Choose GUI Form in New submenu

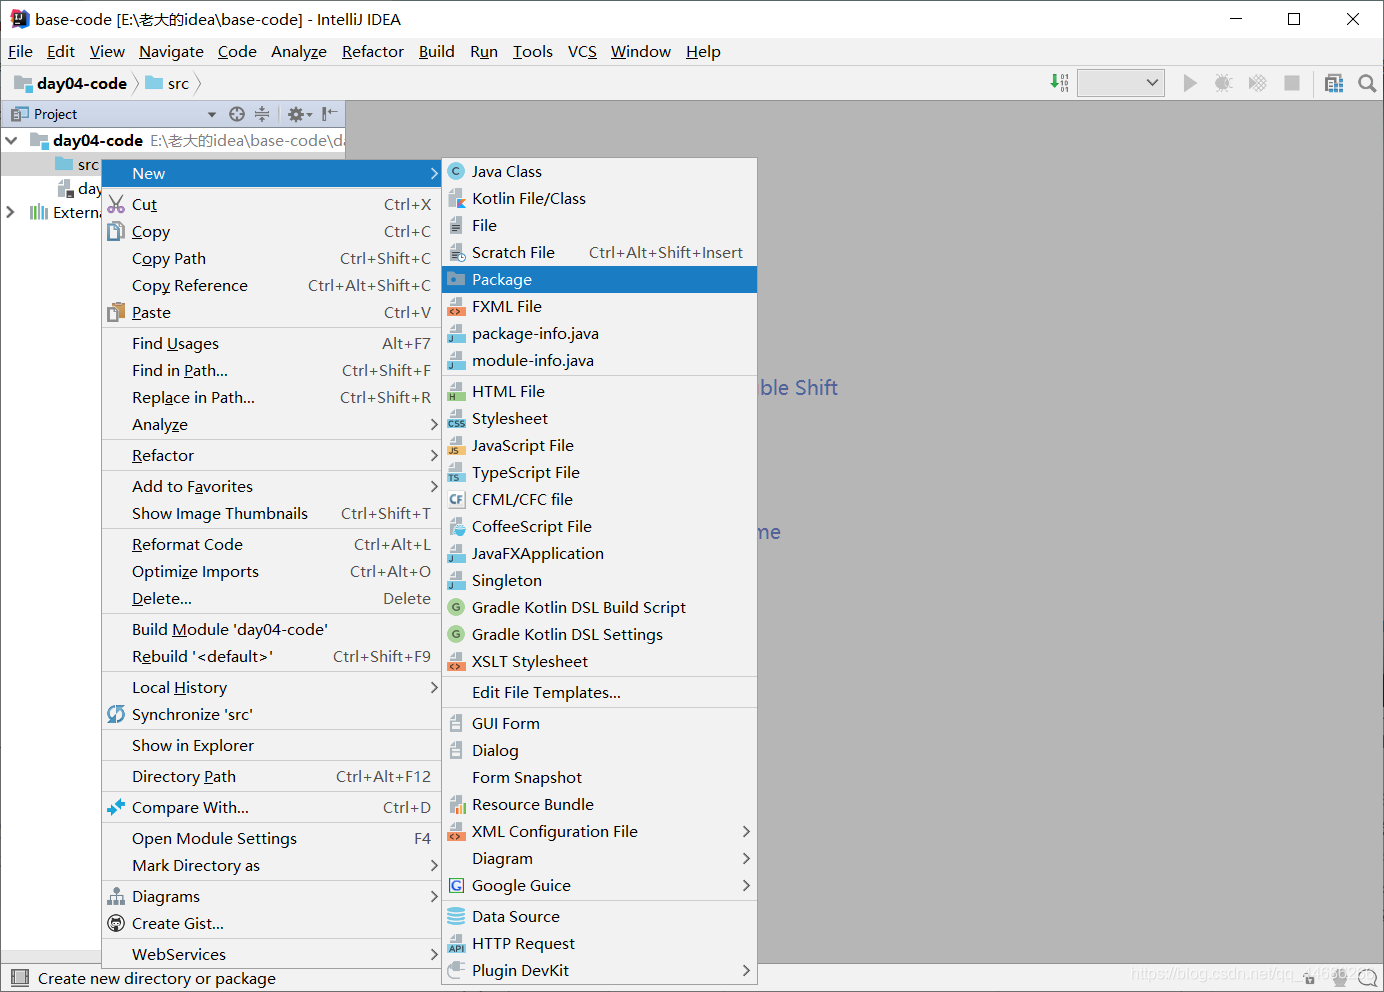(599, 724)
